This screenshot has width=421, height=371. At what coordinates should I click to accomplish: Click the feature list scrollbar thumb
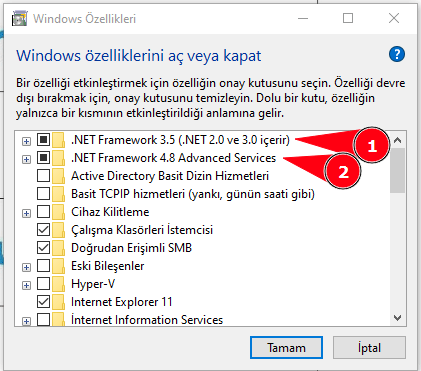(x=397, y=171)
